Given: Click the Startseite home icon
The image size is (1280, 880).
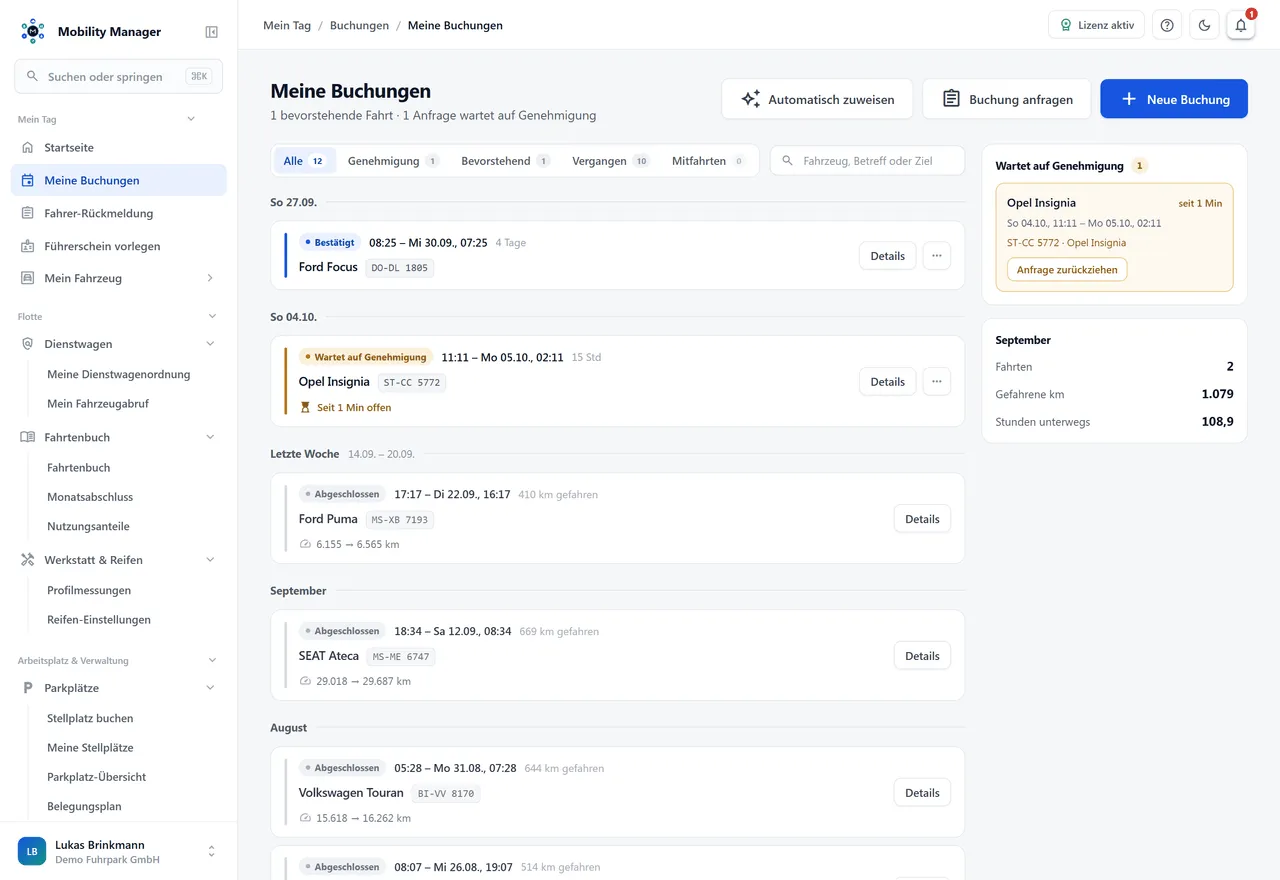Looking at the screenshot, I should pyautogui.click(x=28, y=147).
